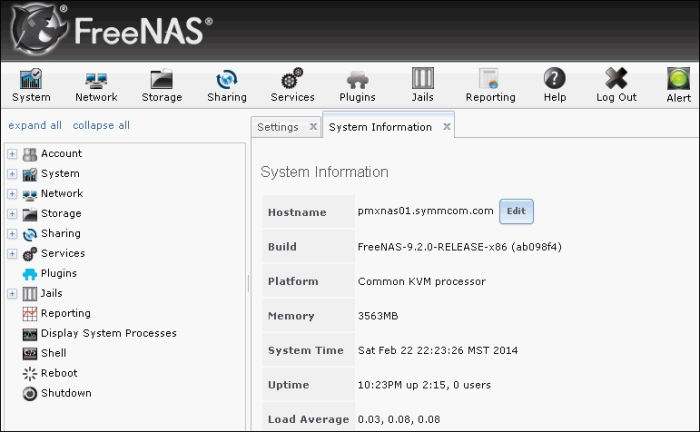700x432 pixels.
Task: Open Shell label in sidebar
Action: 54,353
